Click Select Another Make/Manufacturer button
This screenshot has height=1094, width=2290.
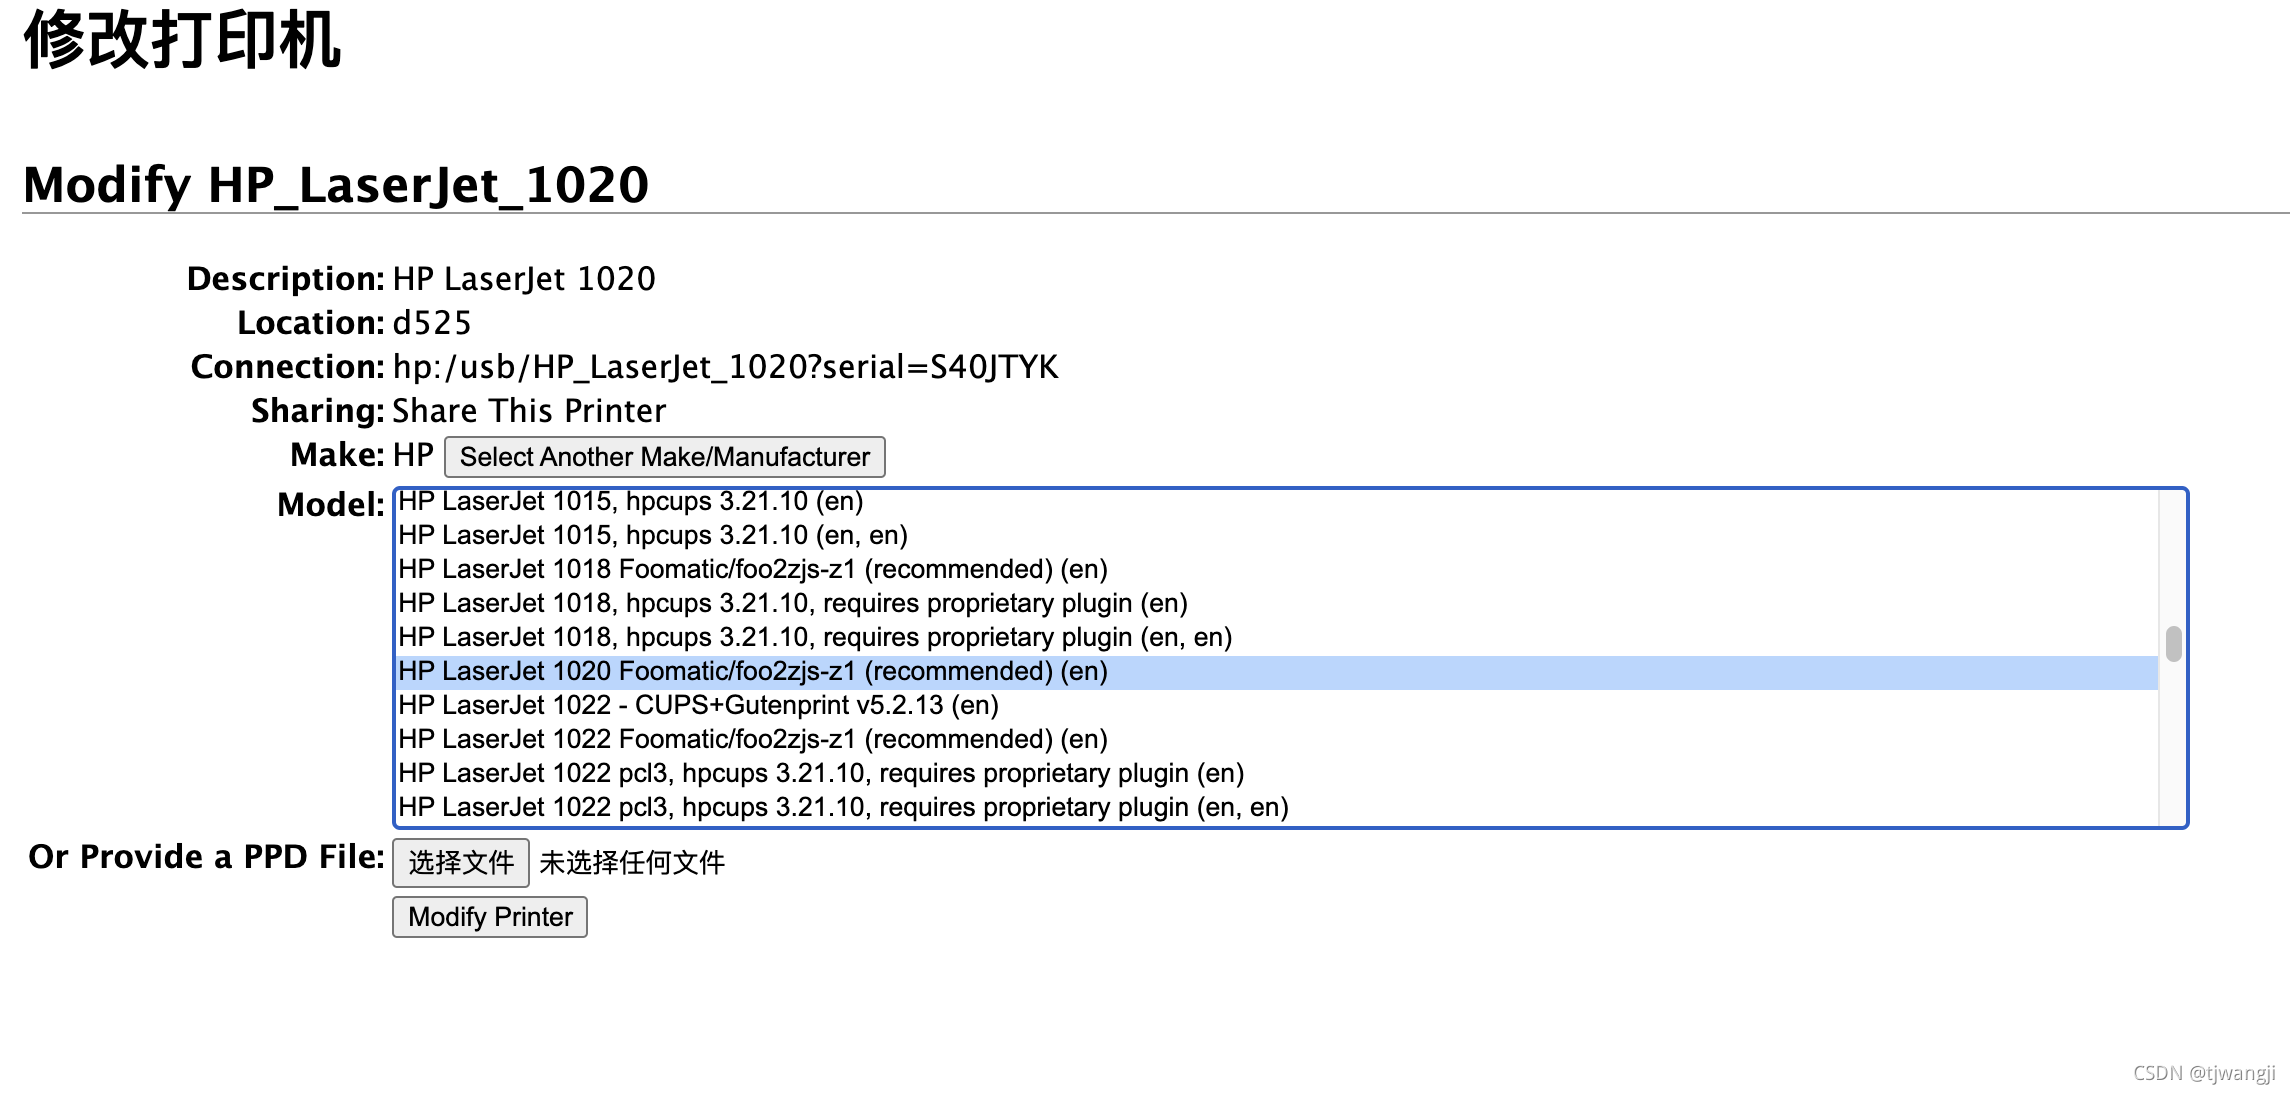point(664,457)
